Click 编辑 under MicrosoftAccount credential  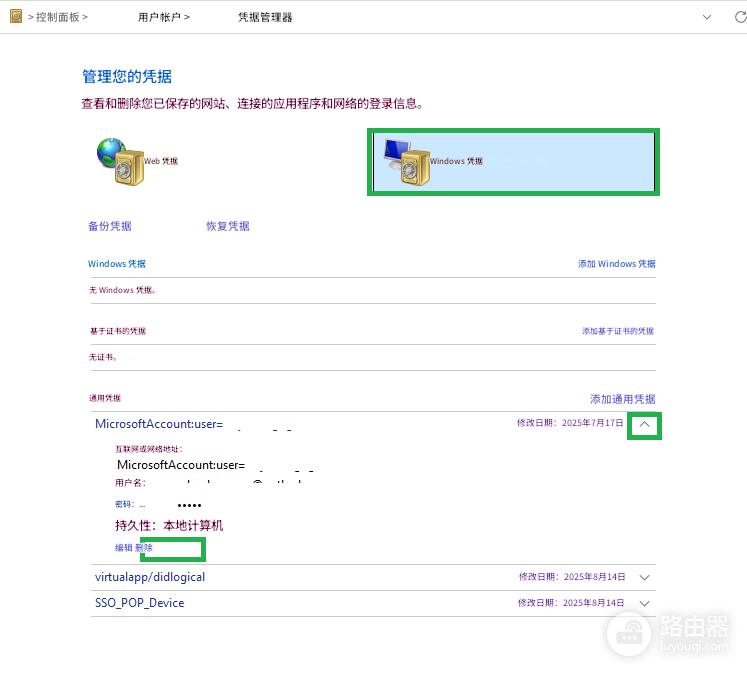pos(123,548)
